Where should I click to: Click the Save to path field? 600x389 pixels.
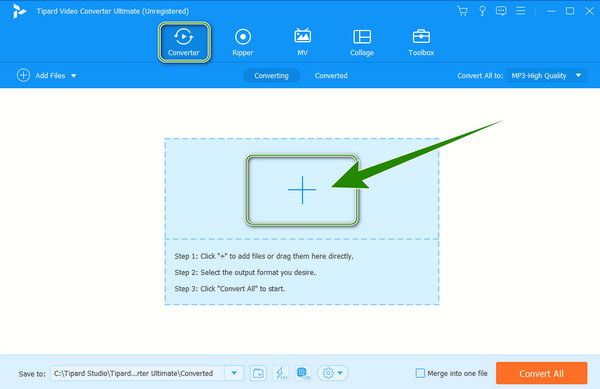coord(137,373)
